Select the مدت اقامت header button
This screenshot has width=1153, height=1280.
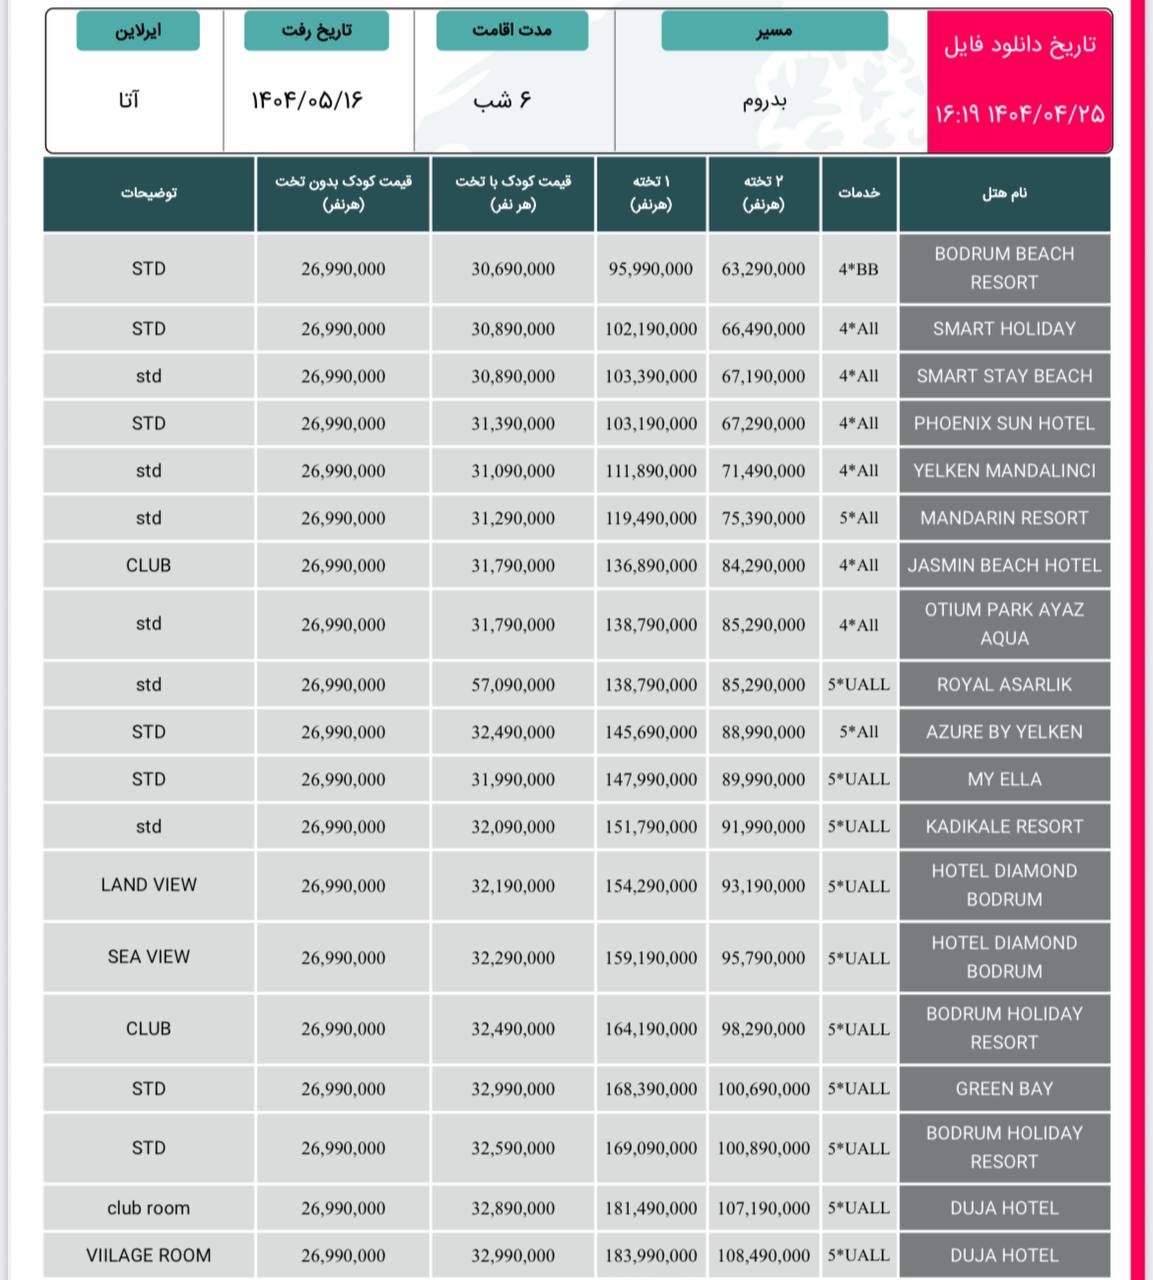(x=512, y=31)
